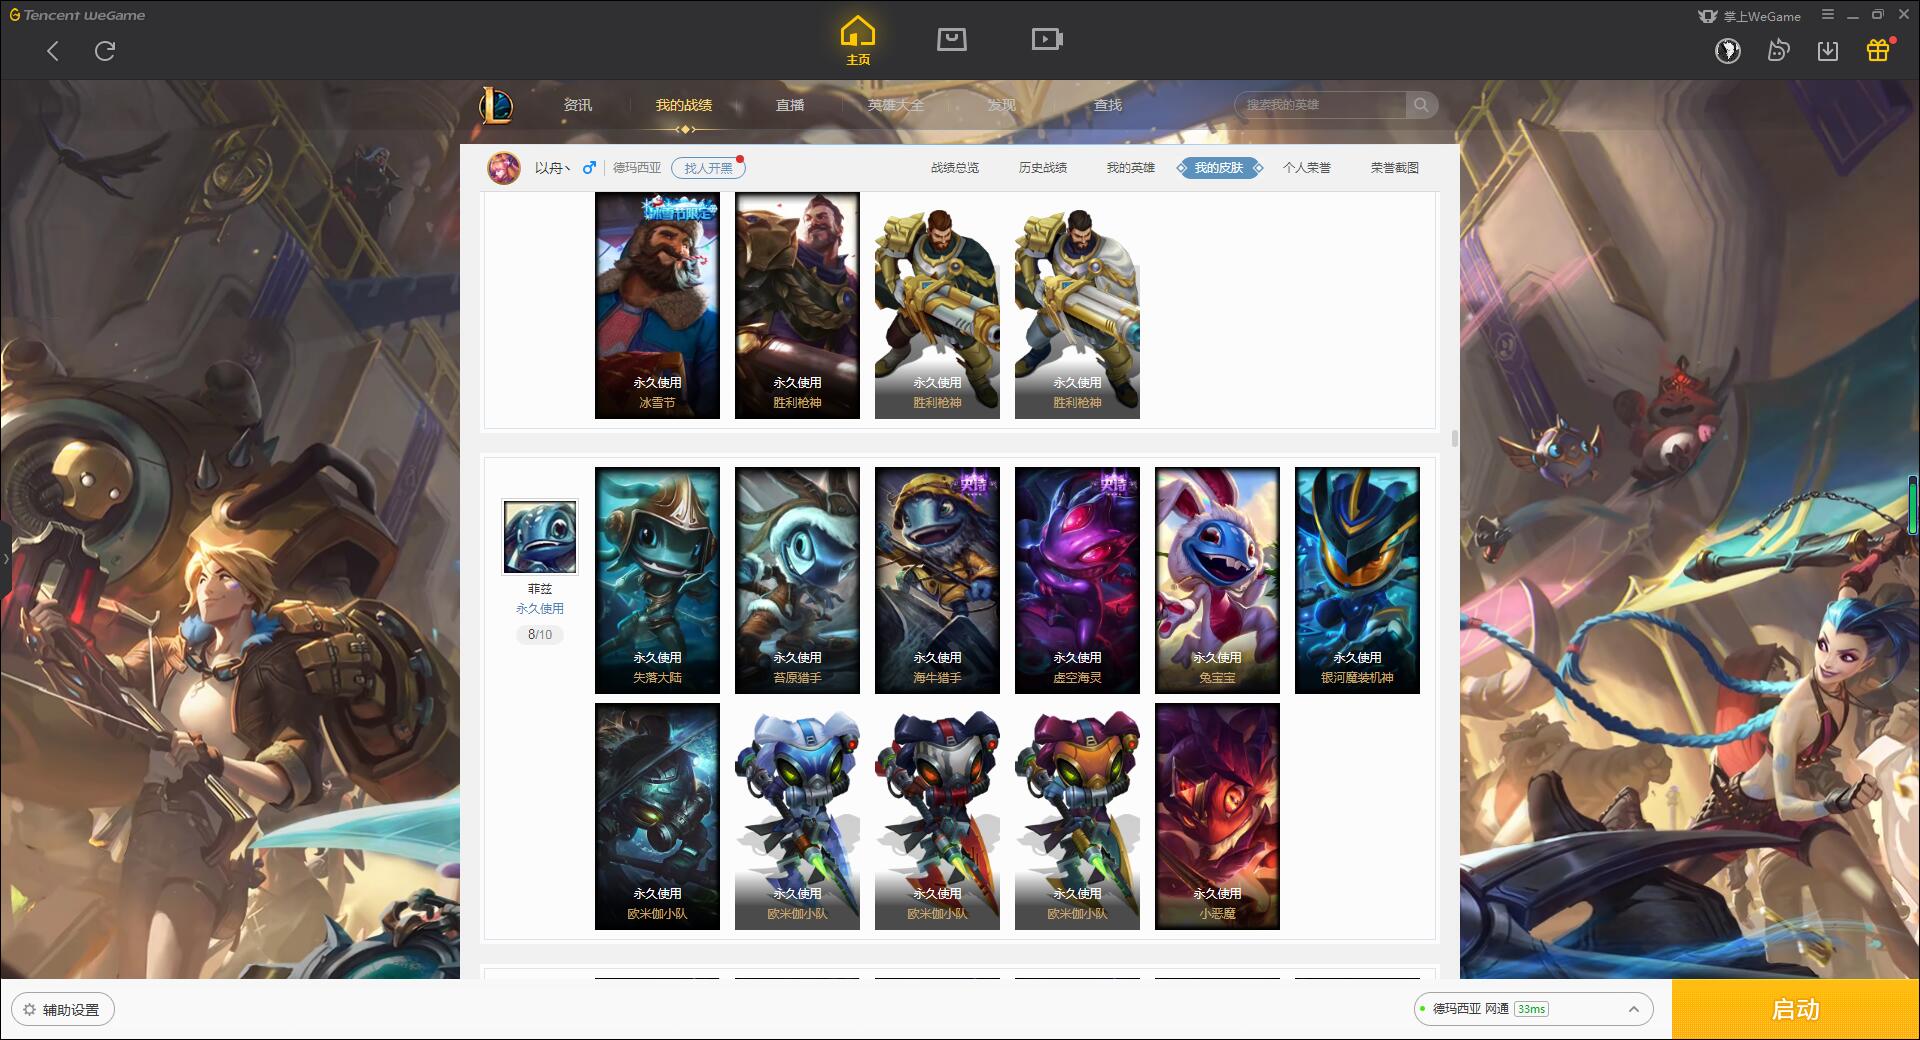Open the hamburger main menu
The height and width of the screenshot is (1040, 1920).
click(1828, 15)
